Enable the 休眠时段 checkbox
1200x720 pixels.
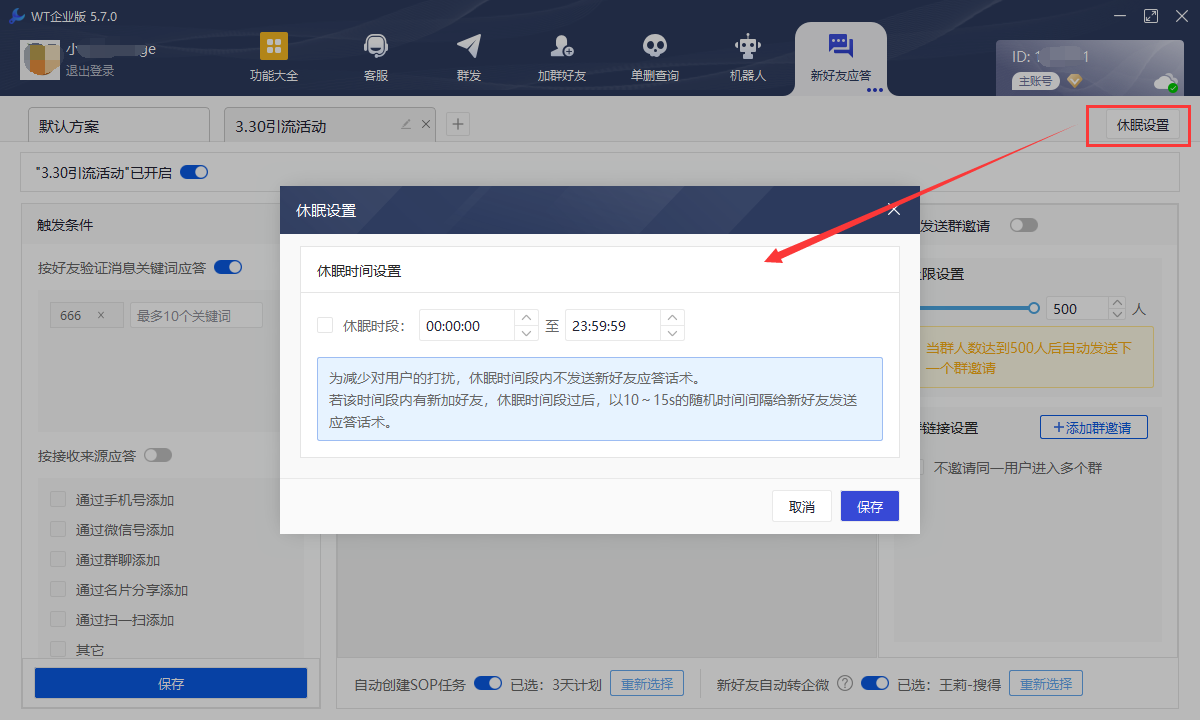325,325
